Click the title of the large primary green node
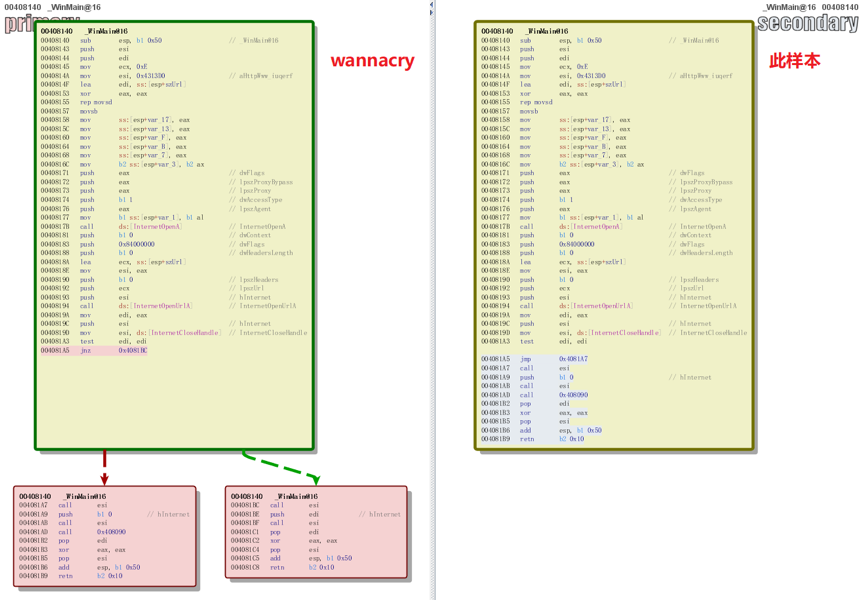 click(84, 31)
